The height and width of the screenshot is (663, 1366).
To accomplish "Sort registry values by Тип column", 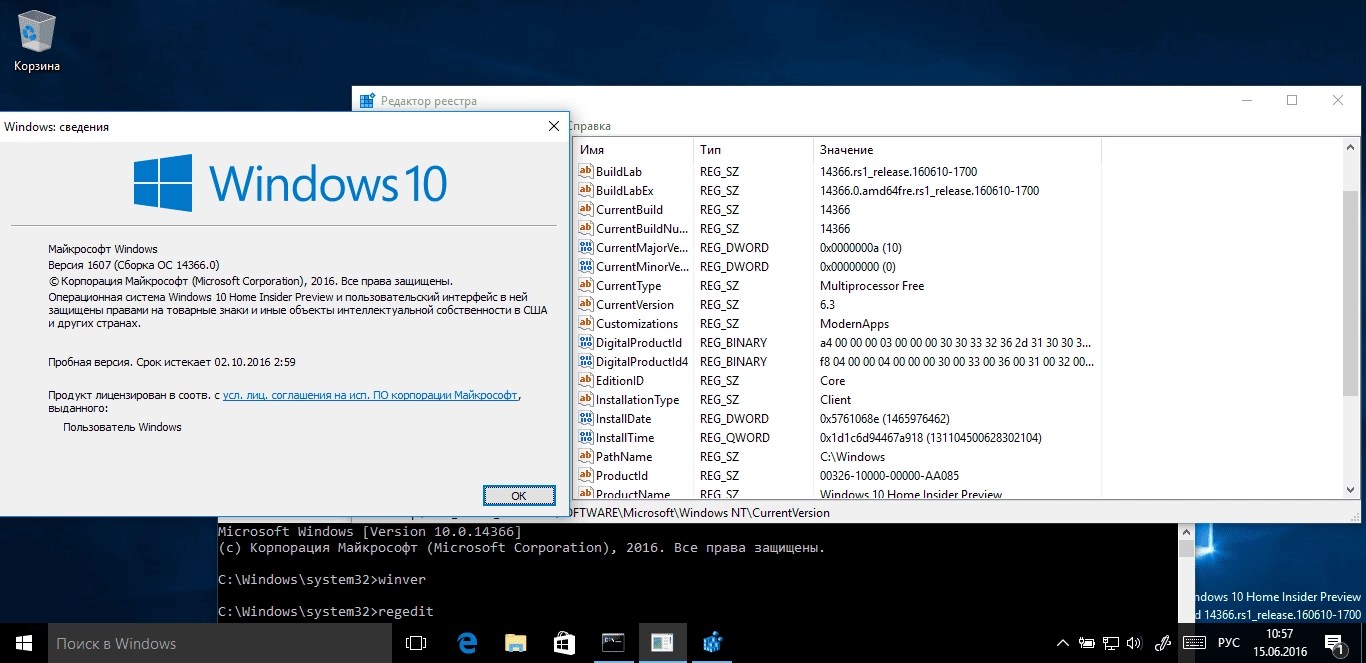I will [754, 149].
